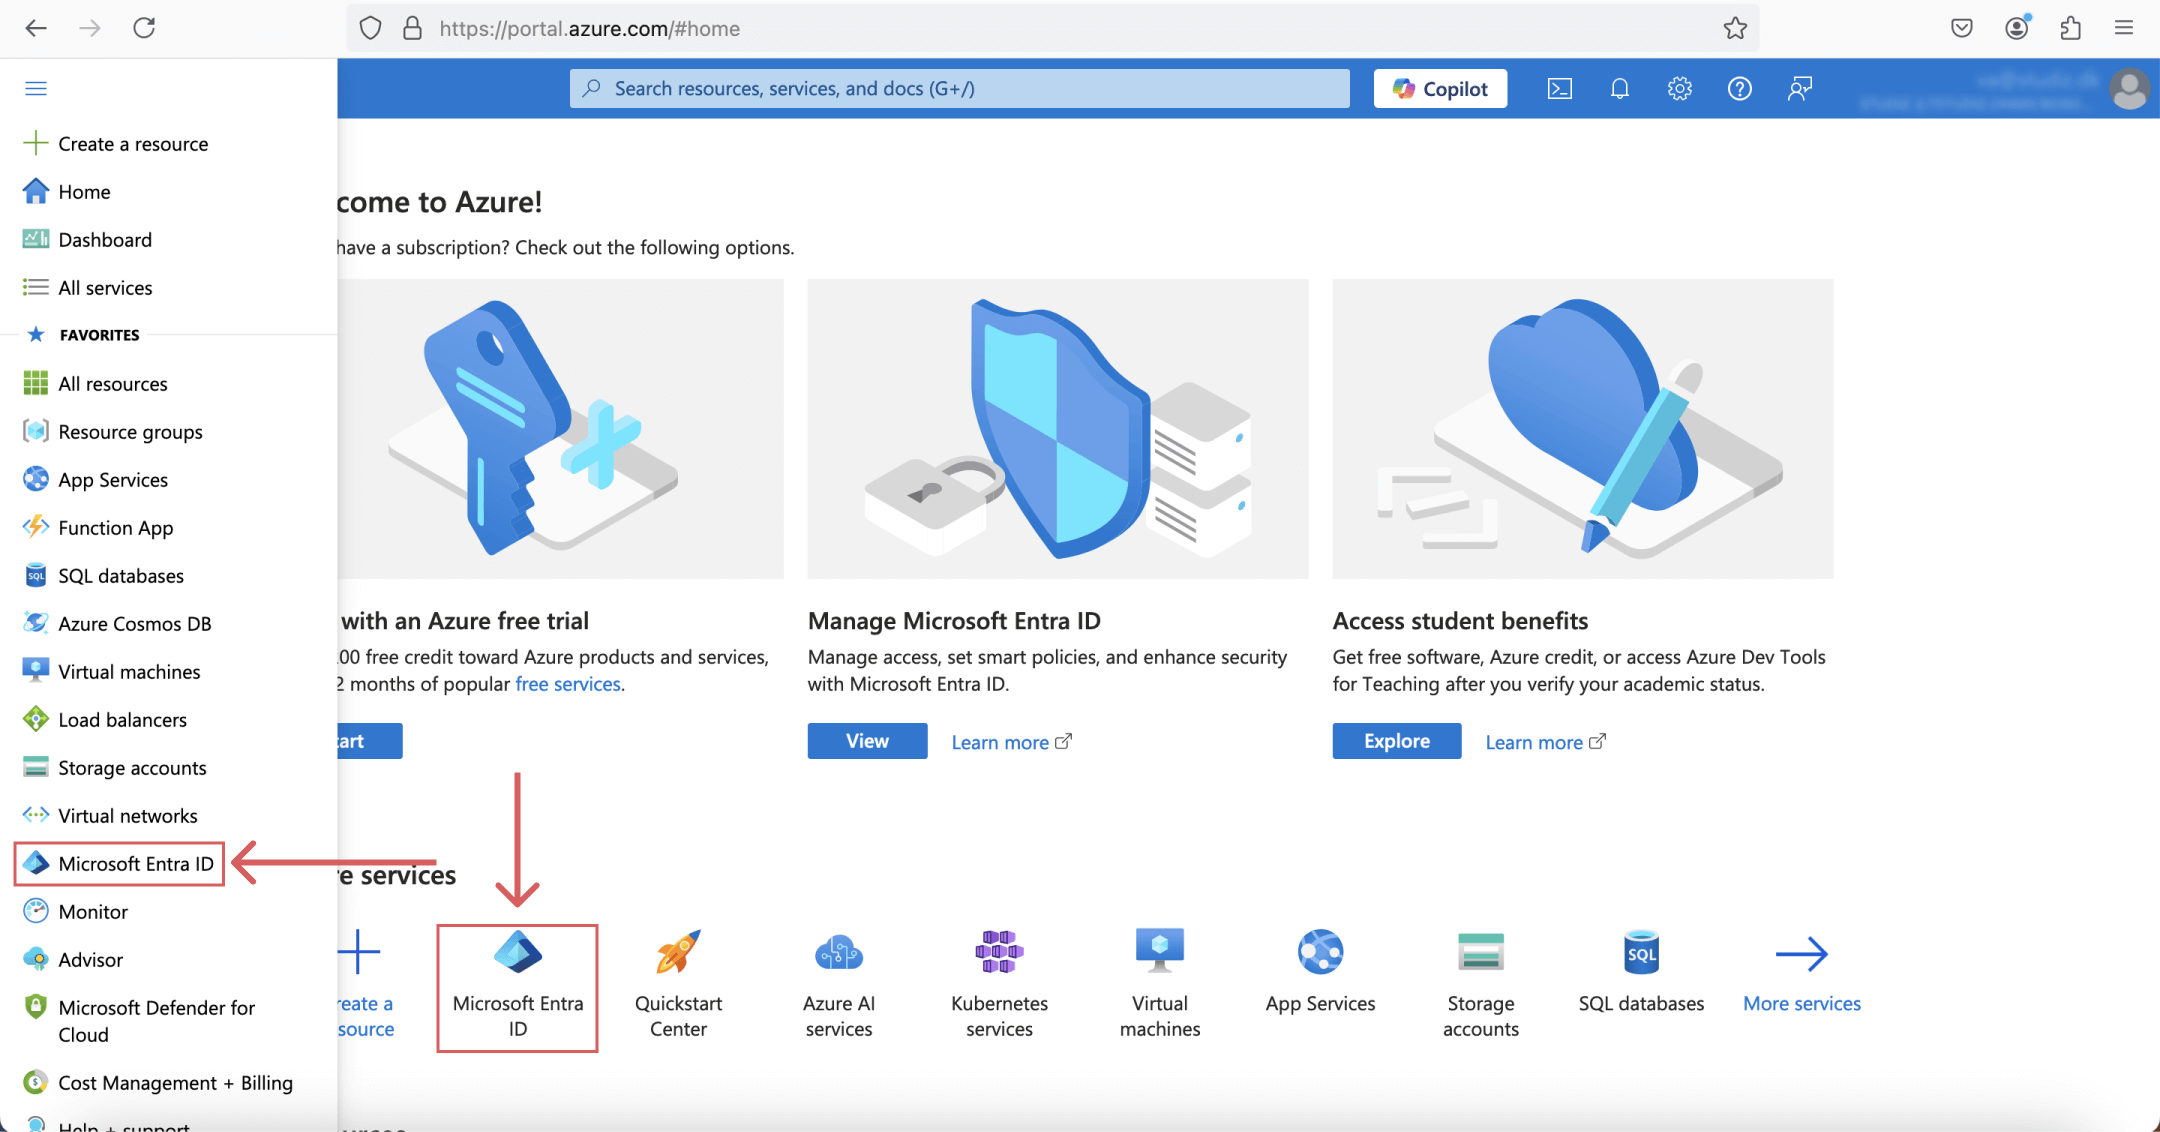Viewport: 2160px width, 1132px height.
Task: Click Monitor icon in sidebar
Action: (36, 912)
